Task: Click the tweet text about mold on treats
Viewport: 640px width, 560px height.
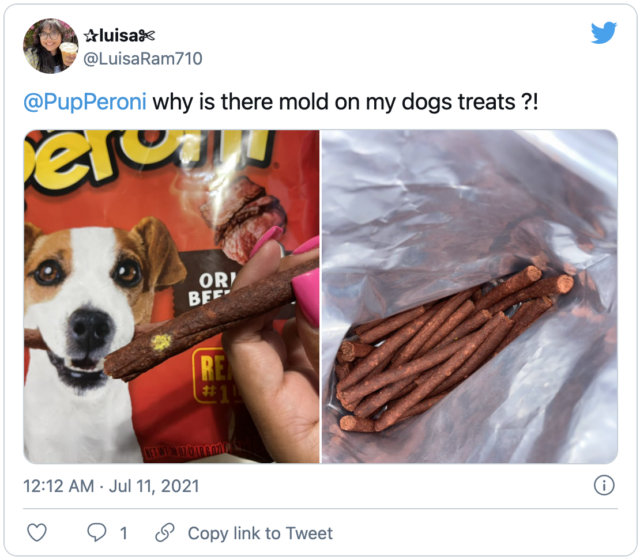Action: pos(345,102)
